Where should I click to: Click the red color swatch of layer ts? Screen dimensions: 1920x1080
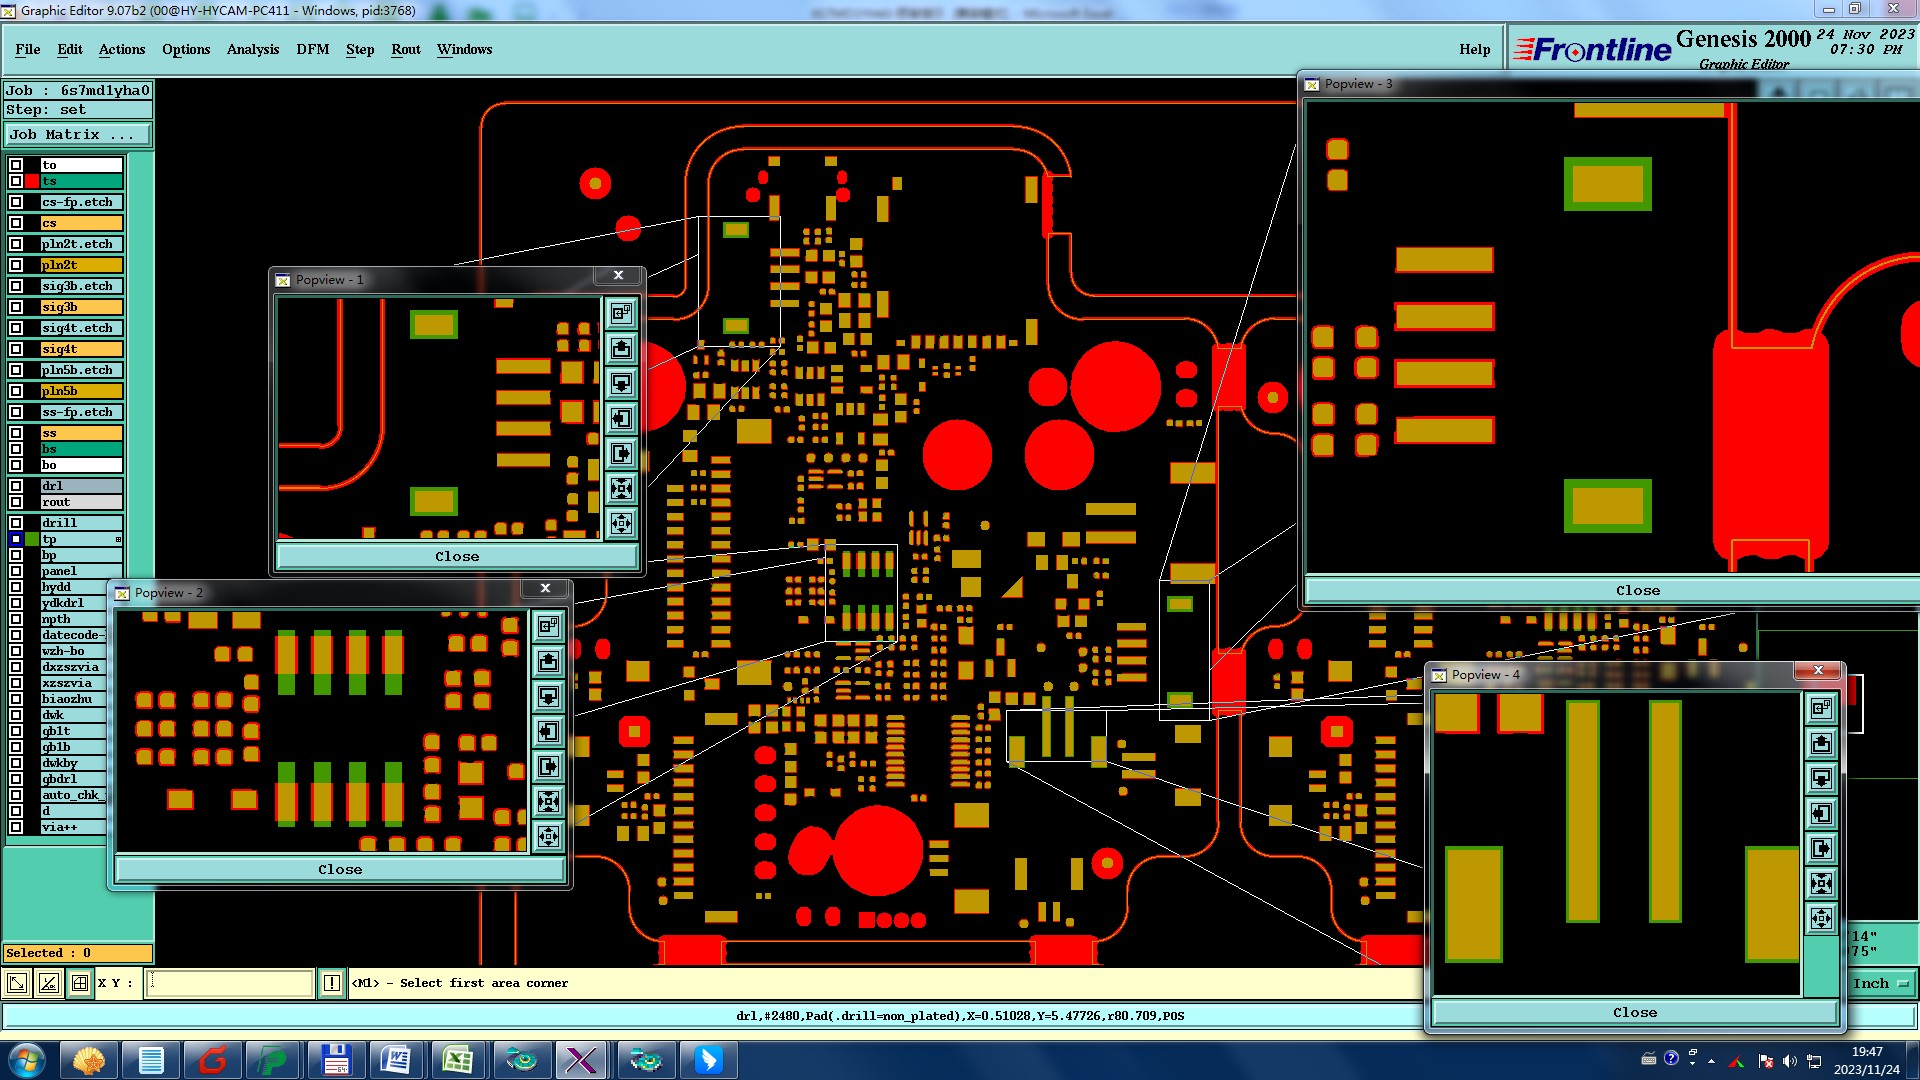[32, 181]
